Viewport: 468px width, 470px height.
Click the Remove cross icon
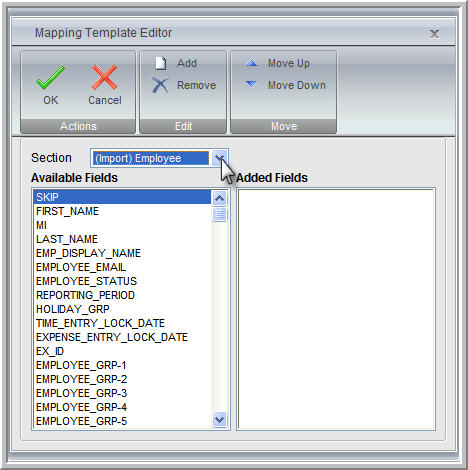point(160,85)
